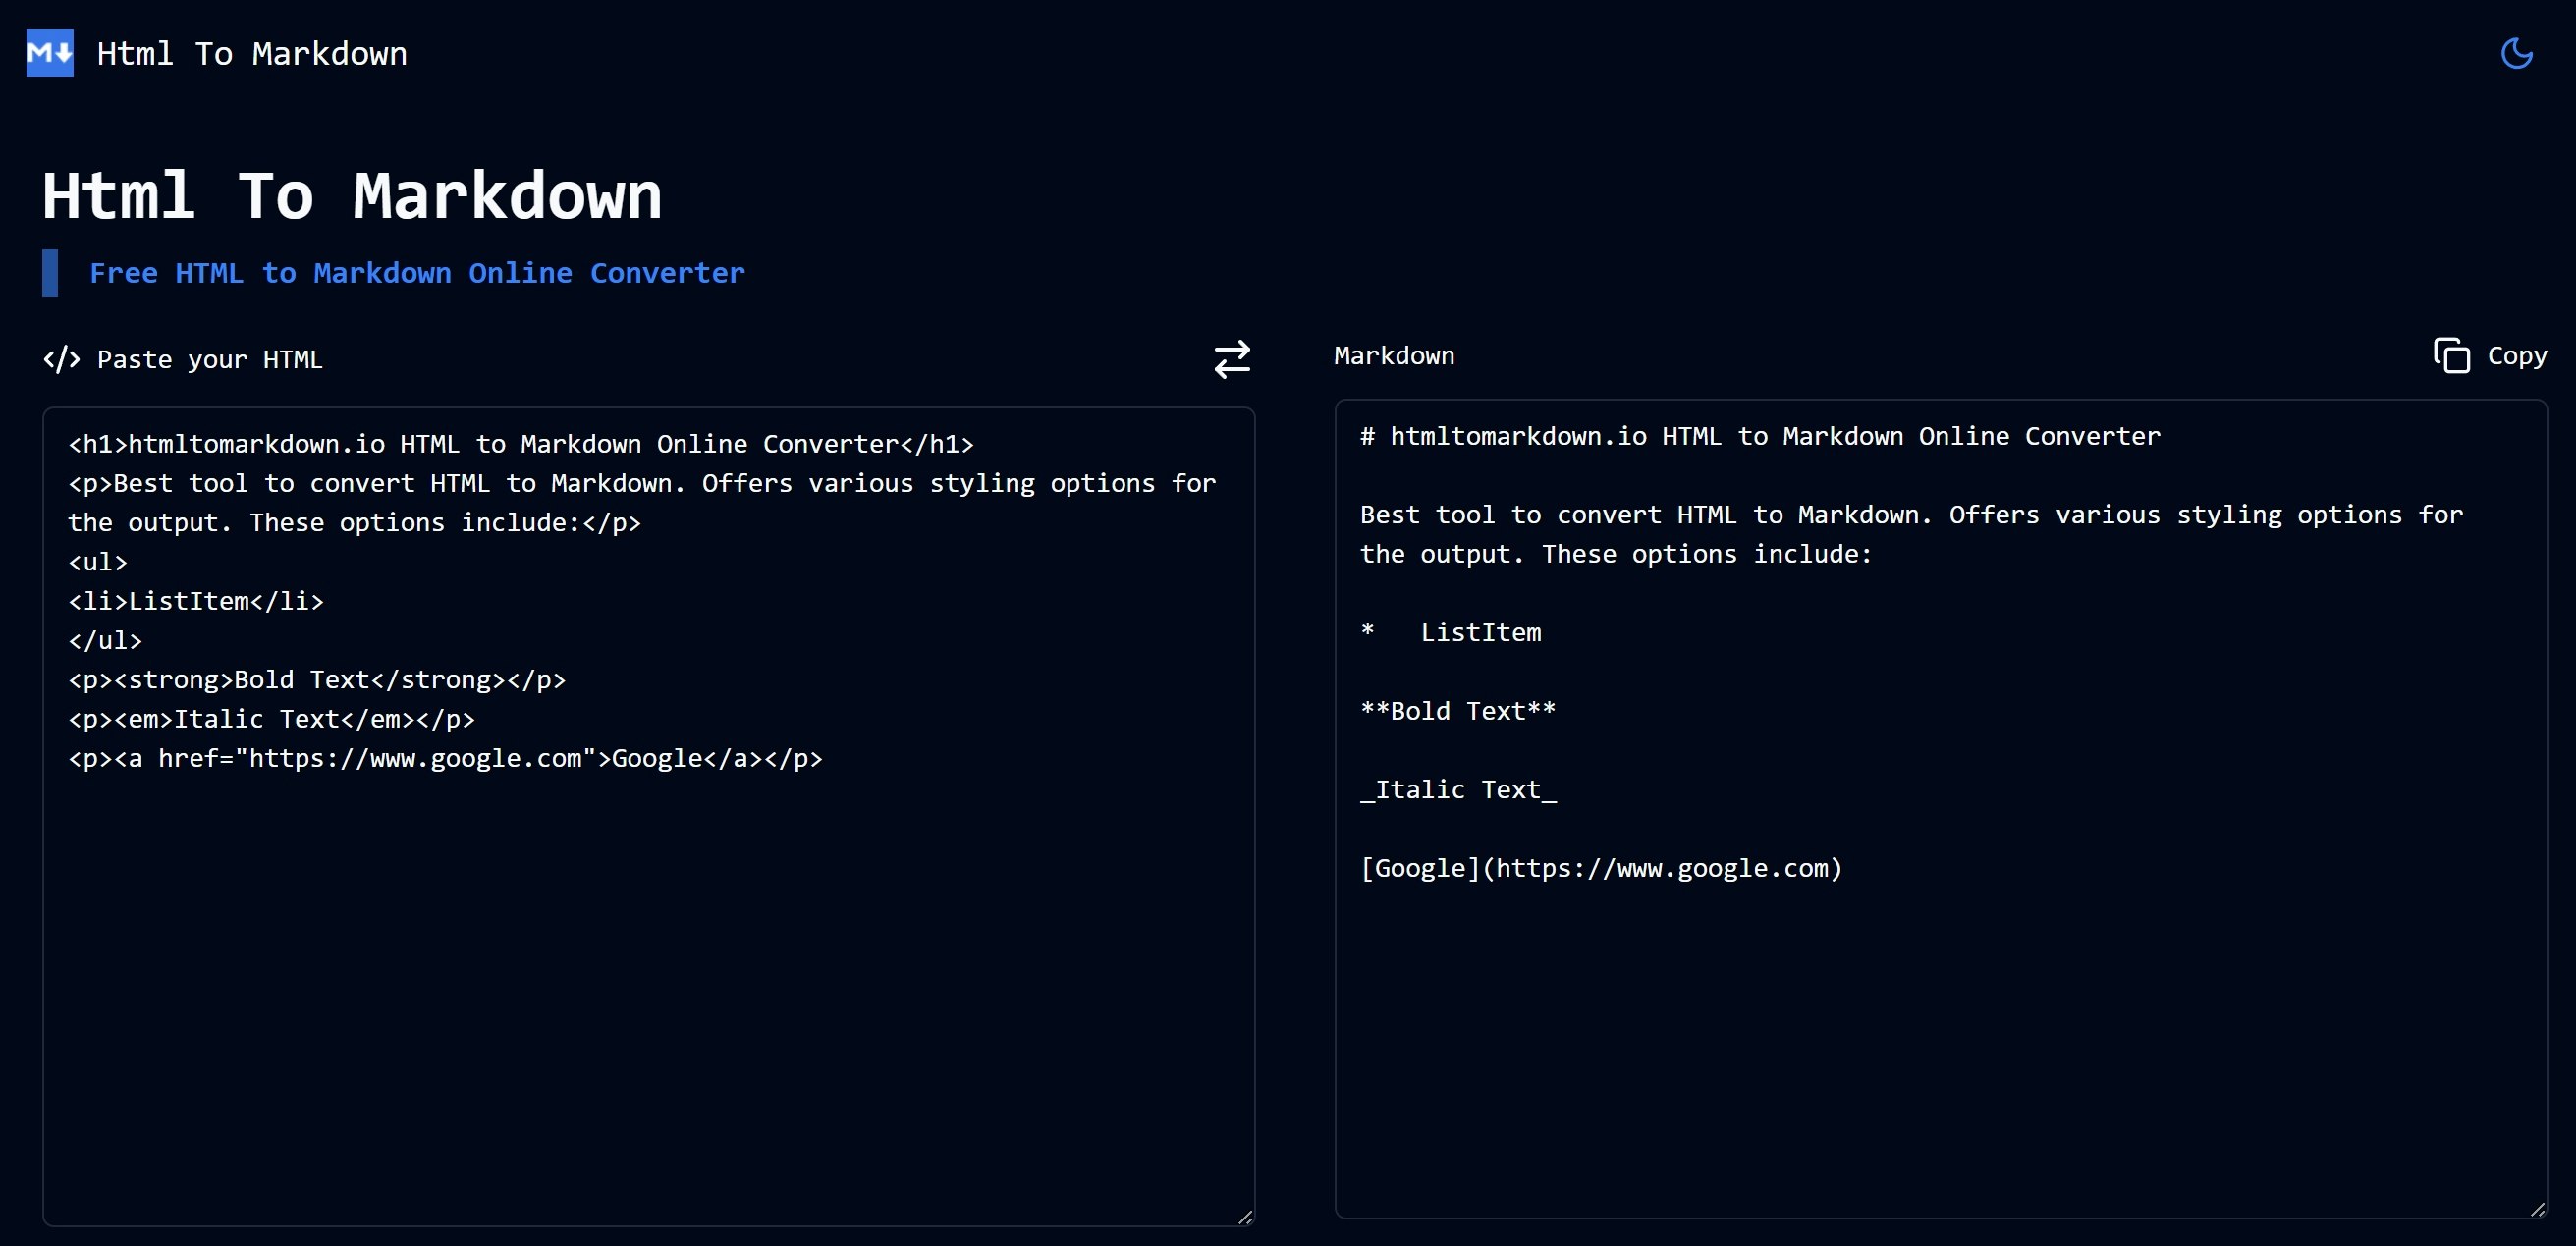
Task: Click the Copy button label
Action: pyautogui.click(x=2517, y=356)
